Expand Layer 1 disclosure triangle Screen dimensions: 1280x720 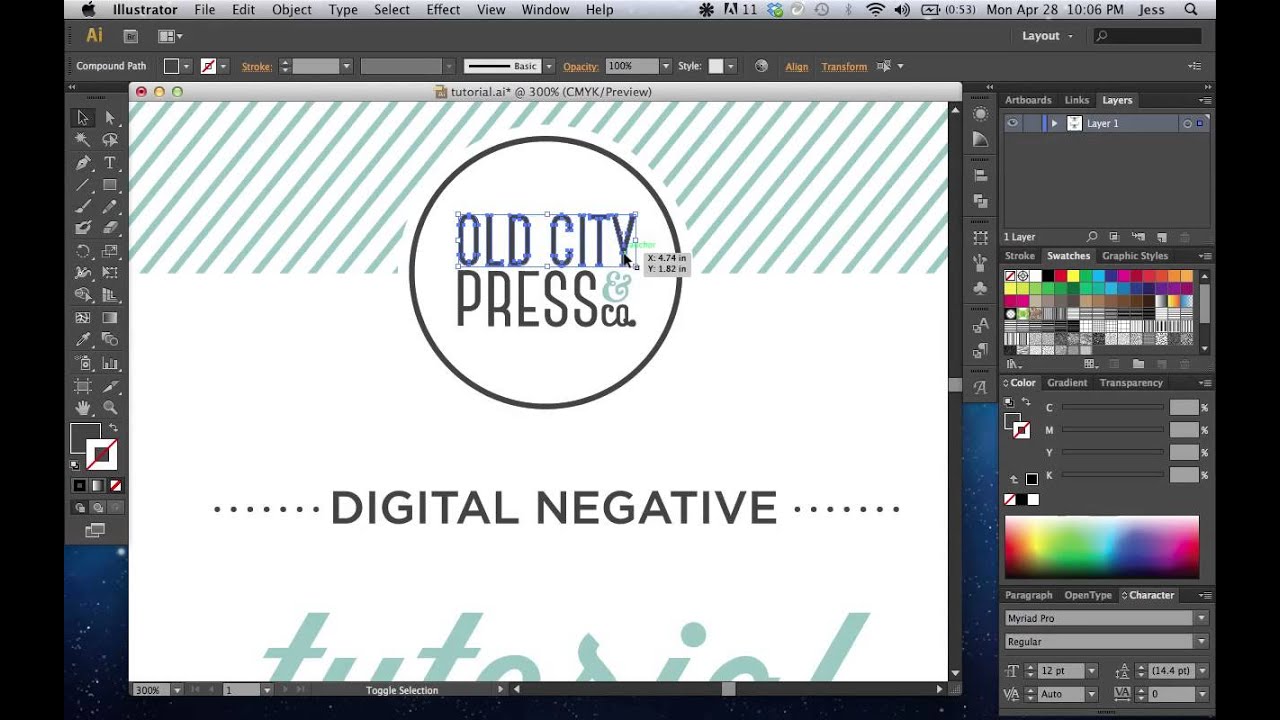pyautogui.click(x=1054, y=124)
